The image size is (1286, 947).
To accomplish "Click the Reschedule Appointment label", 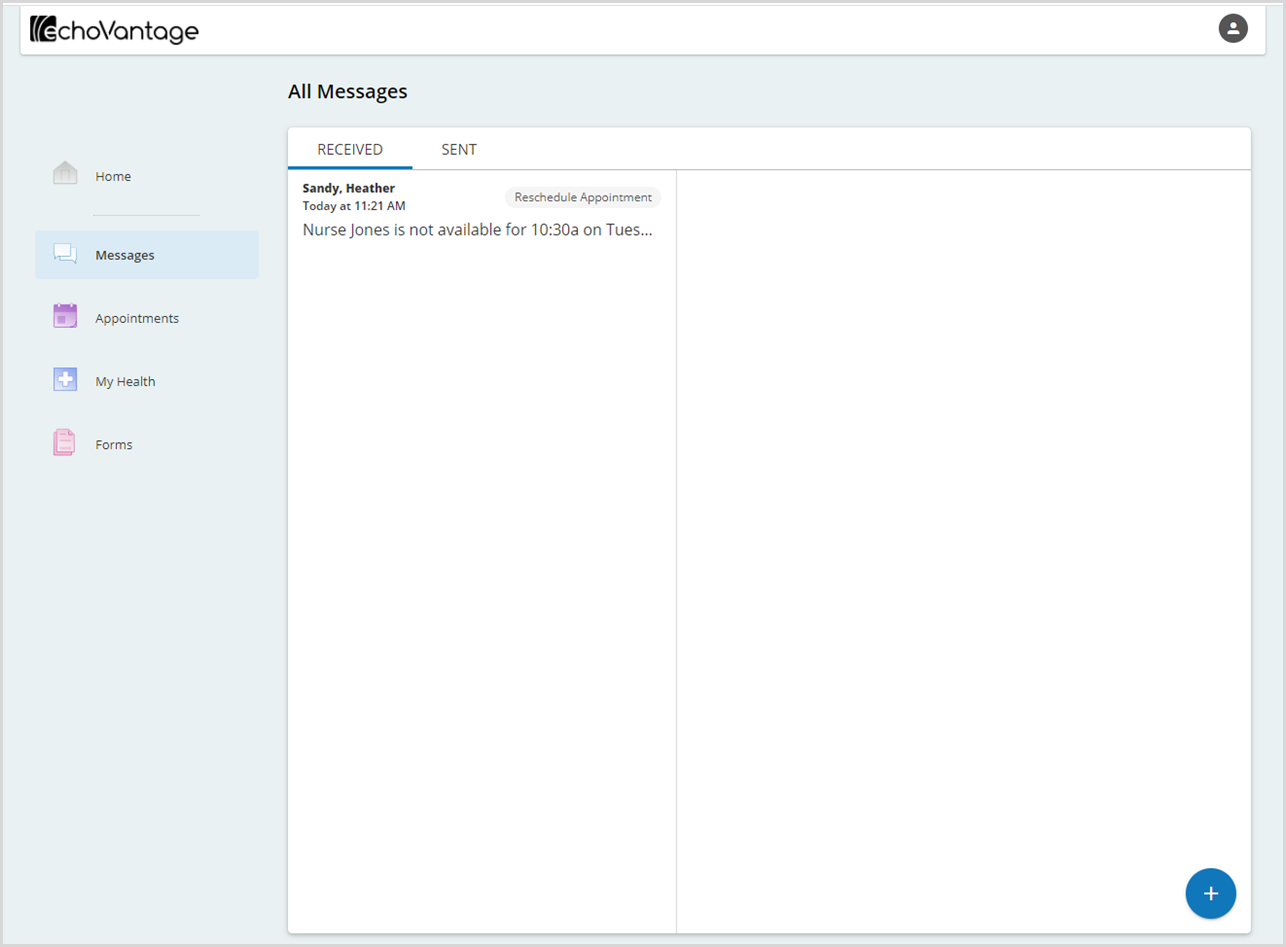I will (583, 197).
